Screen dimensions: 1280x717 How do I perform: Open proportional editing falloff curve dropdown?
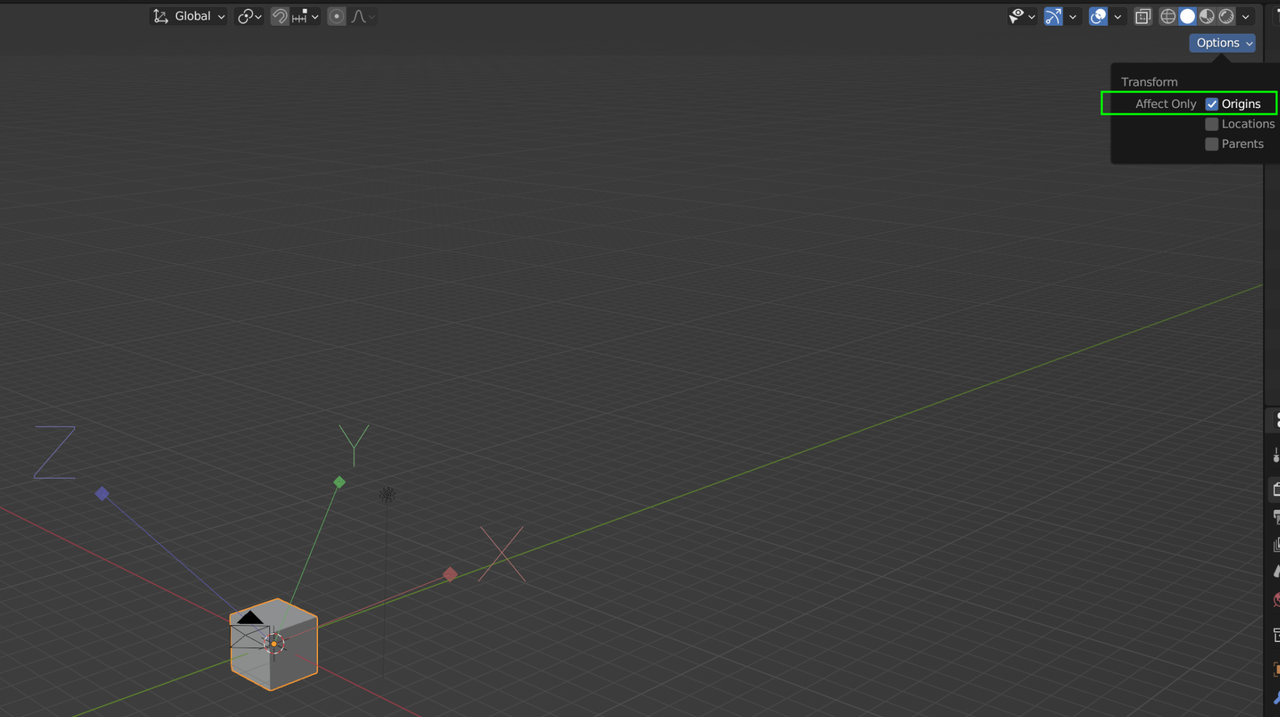point(363,16)
